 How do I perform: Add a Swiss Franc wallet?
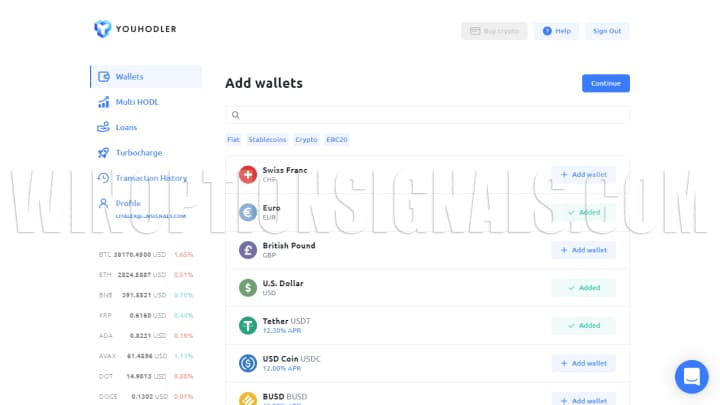[583, 175]
